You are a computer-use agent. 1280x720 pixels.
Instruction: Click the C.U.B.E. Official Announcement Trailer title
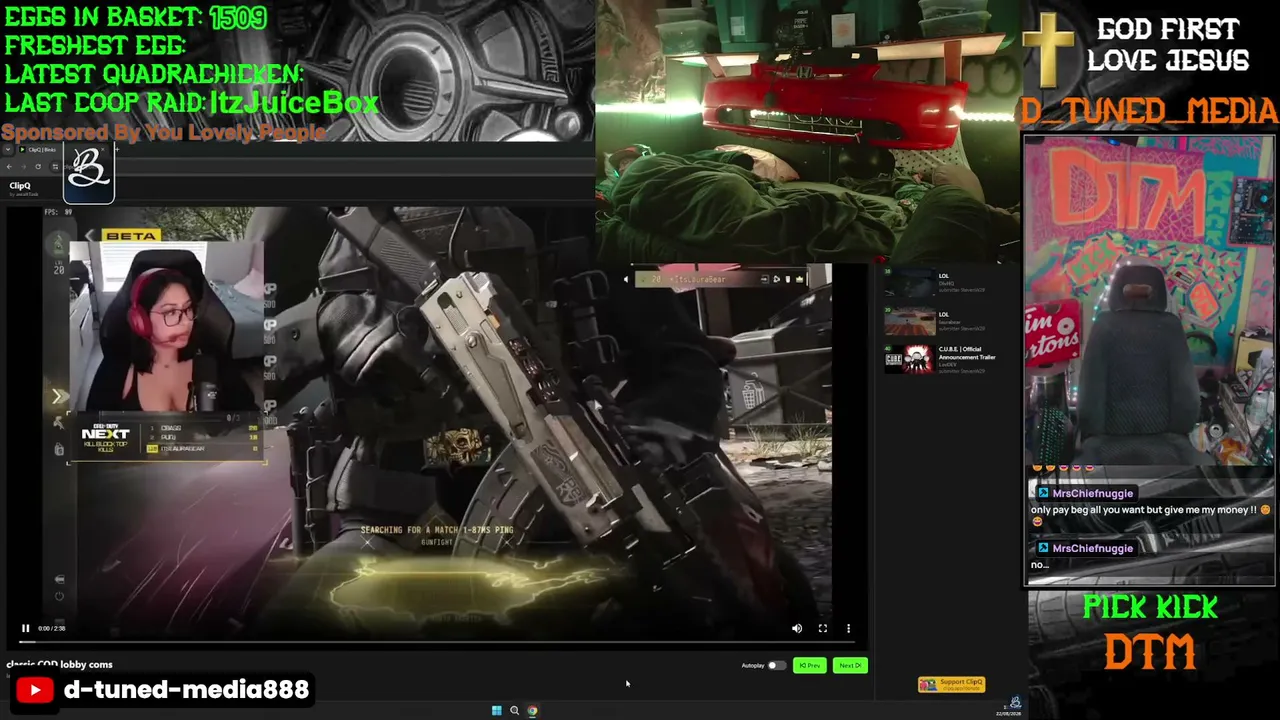point(967,353)
